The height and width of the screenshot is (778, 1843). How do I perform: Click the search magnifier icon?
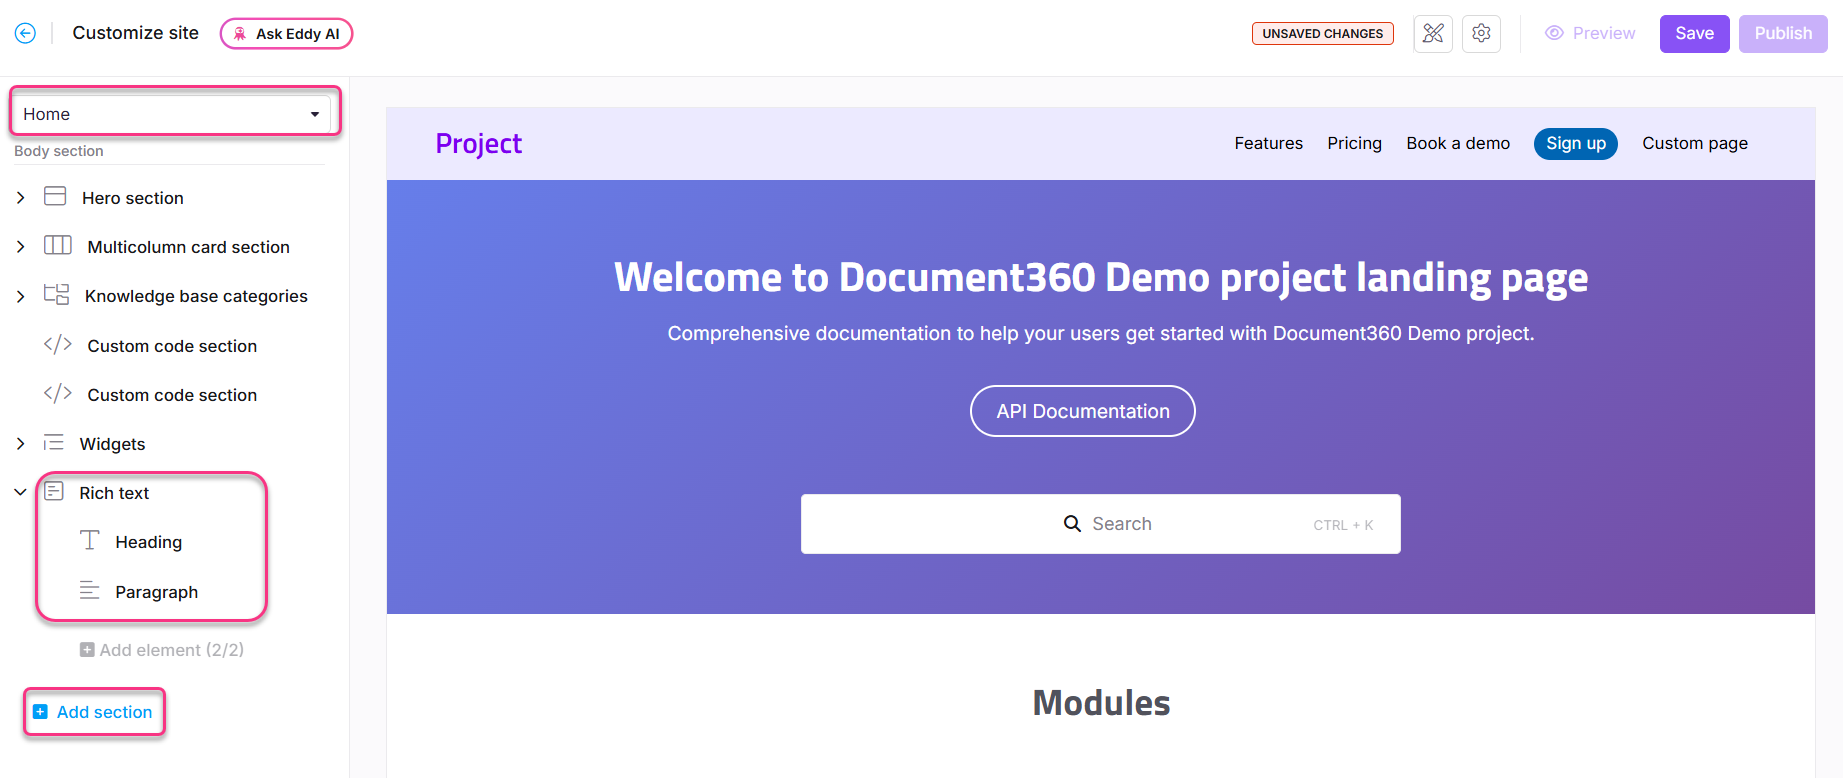(x=1072, y=524)
